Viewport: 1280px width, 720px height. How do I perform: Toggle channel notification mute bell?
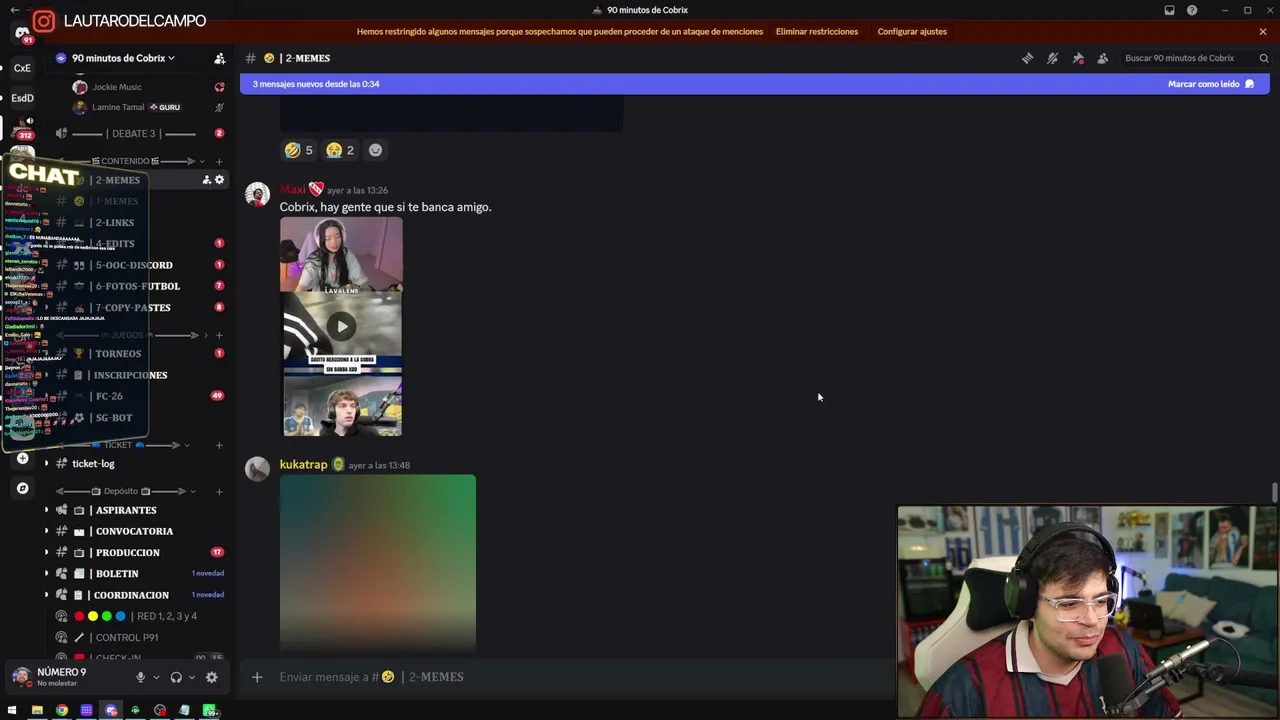tap(1052, 58)
